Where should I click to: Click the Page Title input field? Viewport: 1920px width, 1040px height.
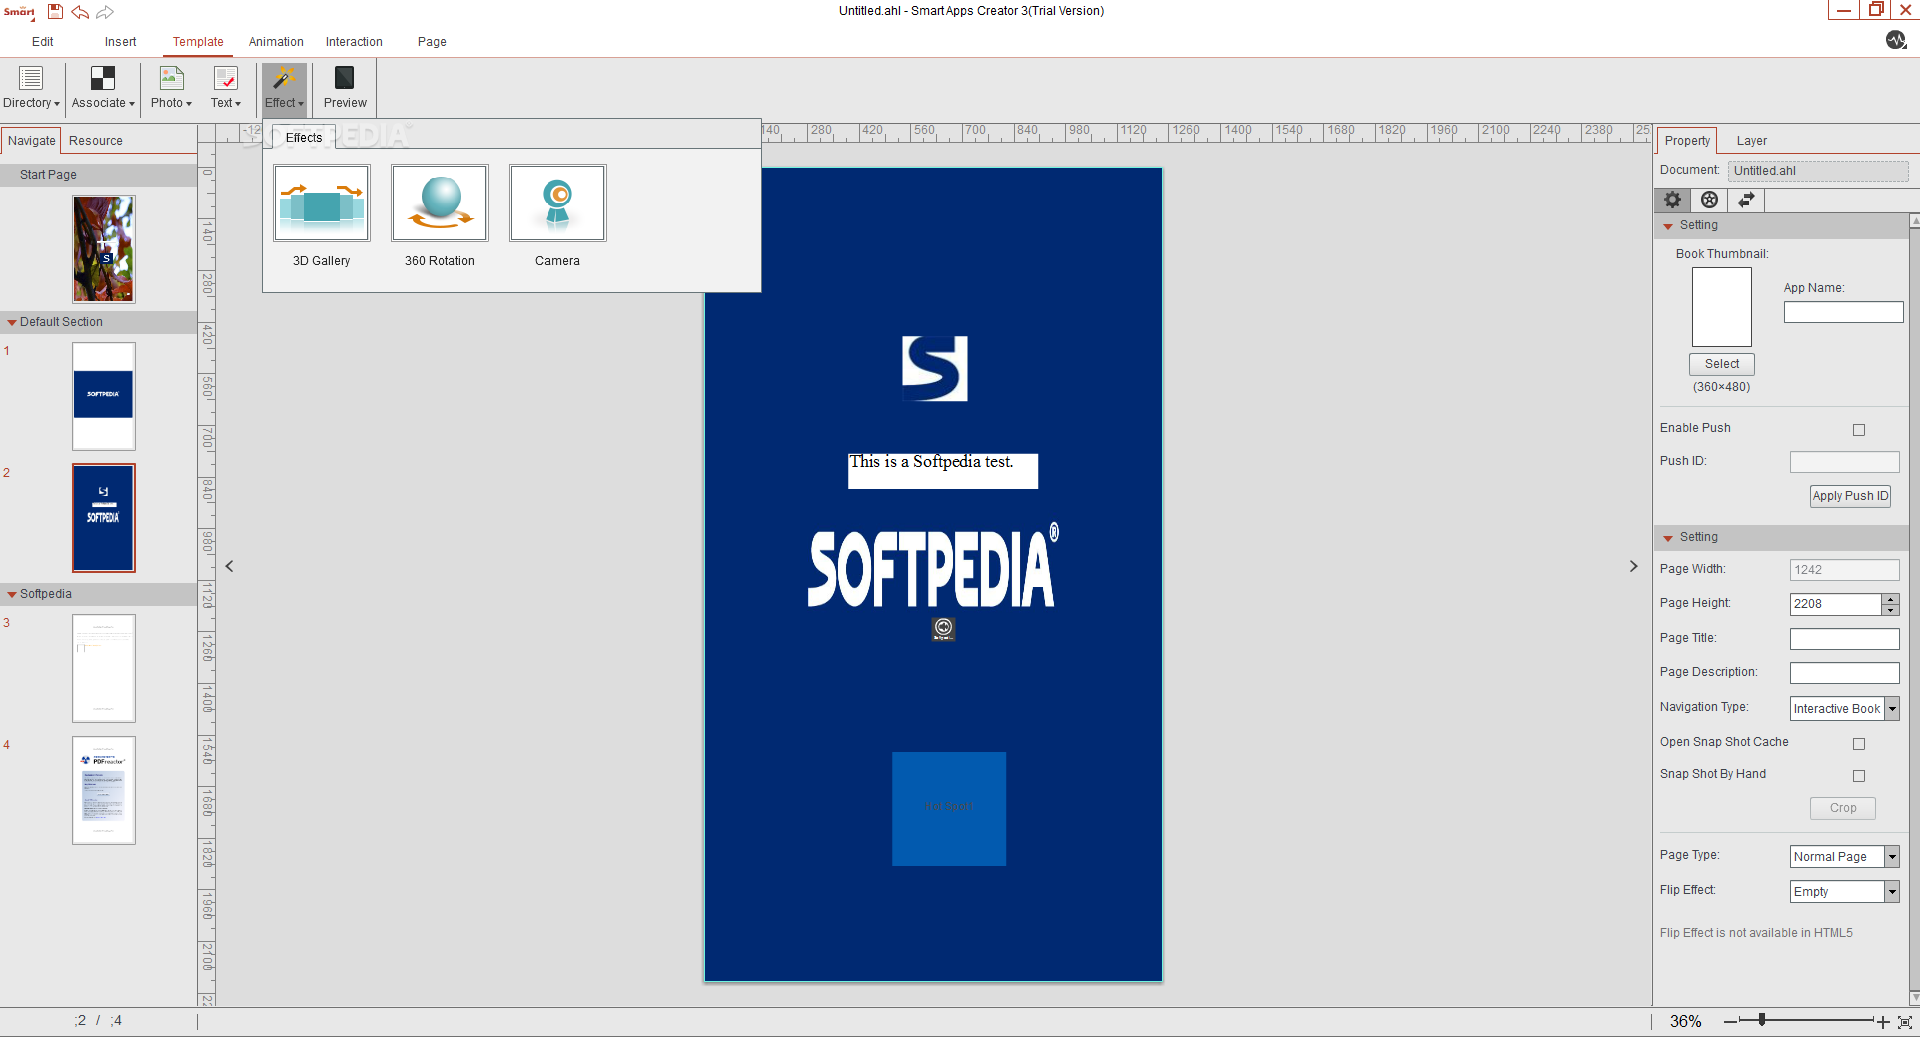point(1844,639)
